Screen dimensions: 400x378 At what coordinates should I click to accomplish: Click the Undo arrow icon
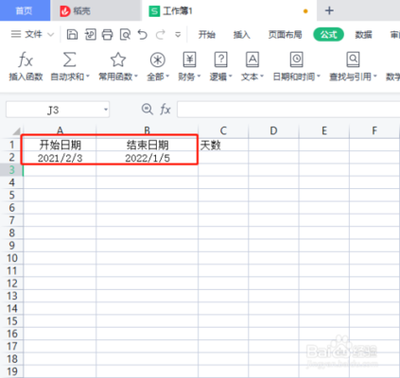143,34
